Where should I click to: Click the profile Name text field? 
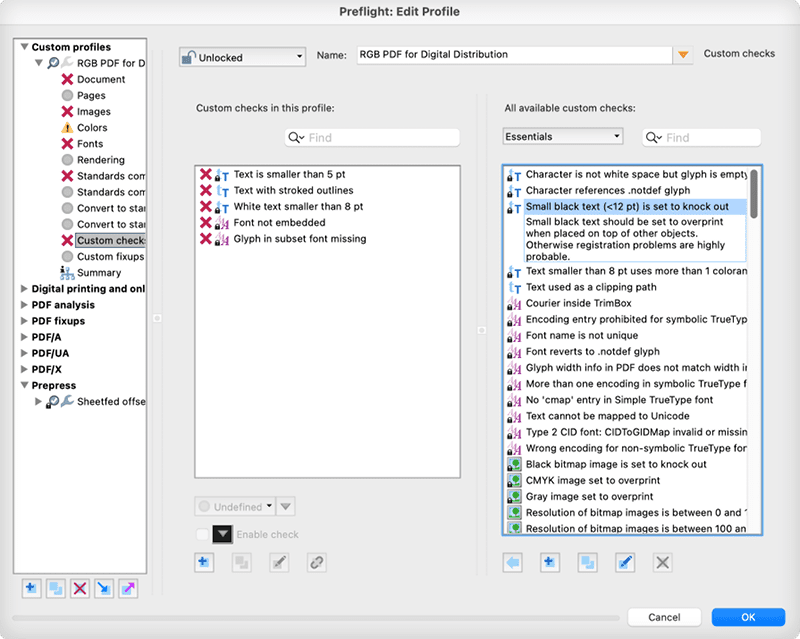[x=513, y=55]
